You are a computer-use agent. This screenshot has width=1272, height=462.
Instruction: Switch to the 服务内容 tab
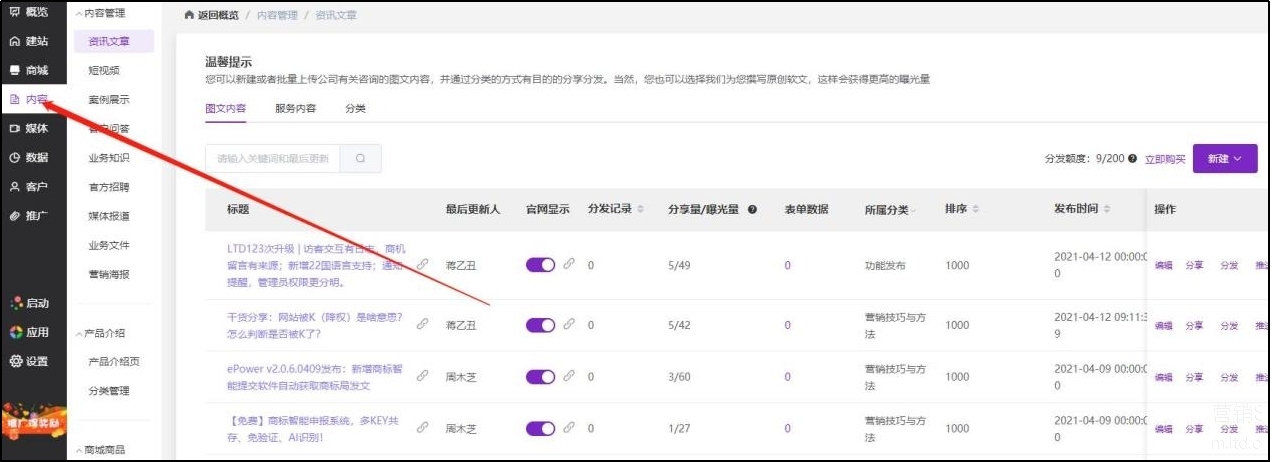(295, 108)
